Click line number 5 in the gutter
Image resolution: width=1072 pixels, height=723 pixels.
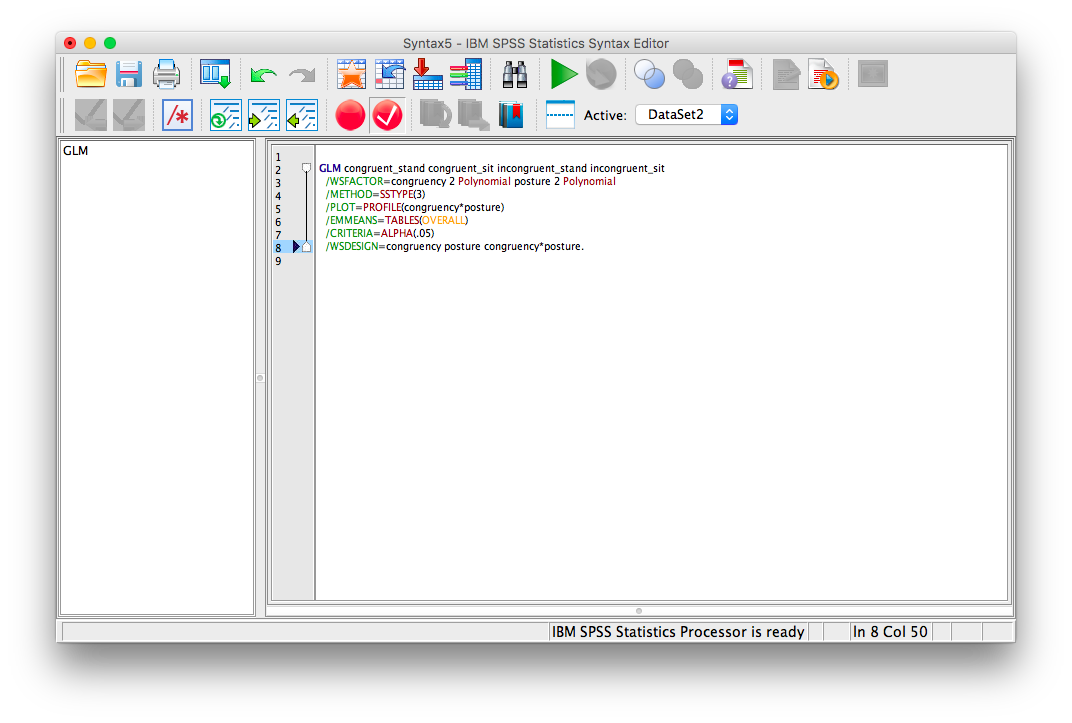[278, 209]
